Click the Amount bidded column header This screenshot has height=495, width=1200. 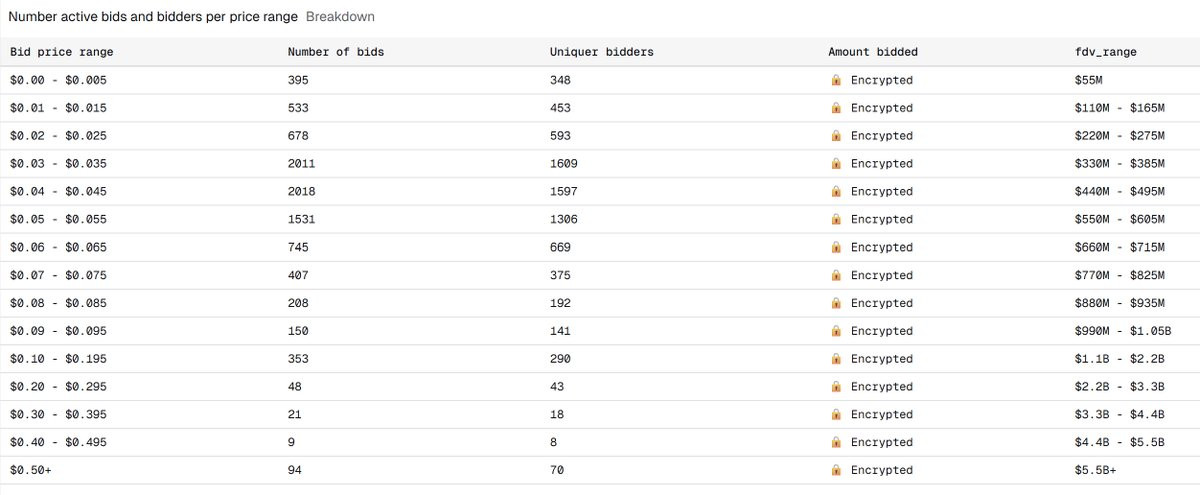point(872,52)
